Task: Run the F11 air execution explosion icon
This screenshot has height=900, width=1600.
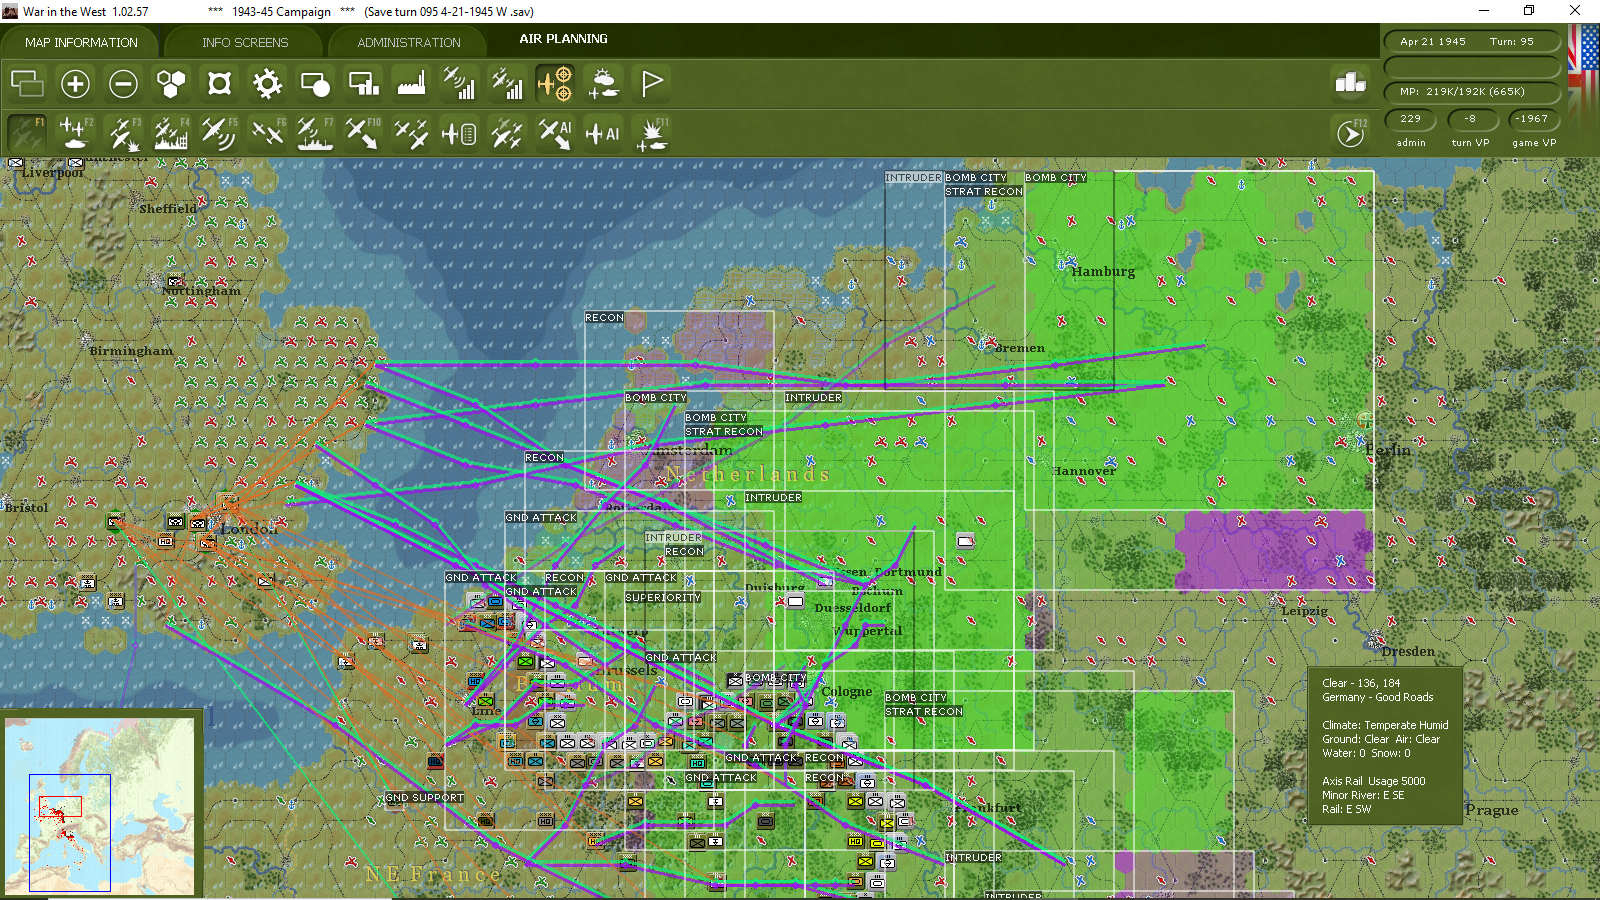Action: [651, 133]
